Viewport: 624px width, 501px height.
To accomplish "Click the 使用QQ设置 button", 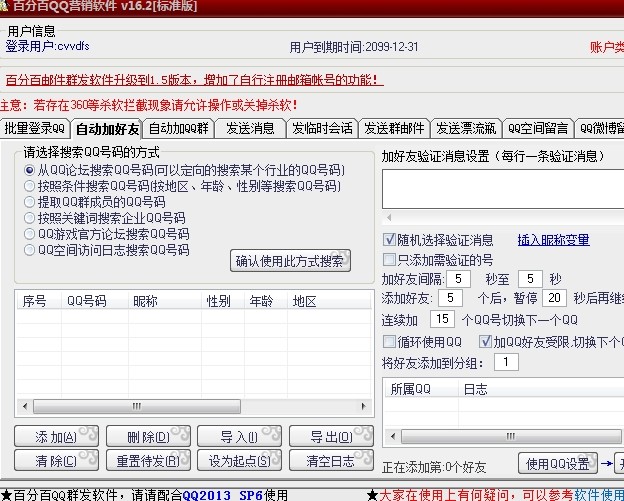I will click(x=558, y=463).
